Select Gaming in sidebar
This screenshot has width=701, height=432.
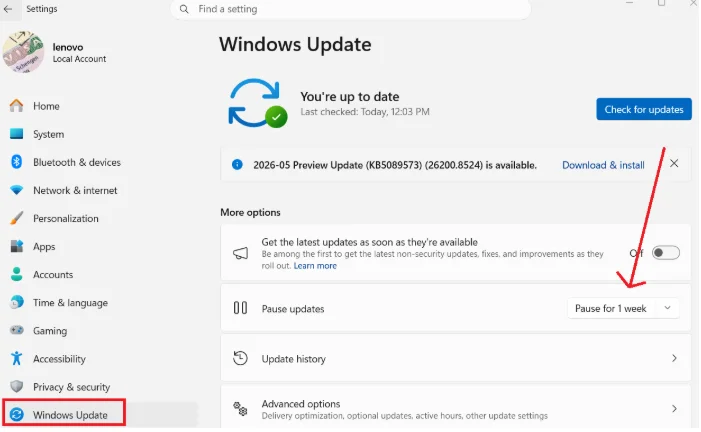50,331
